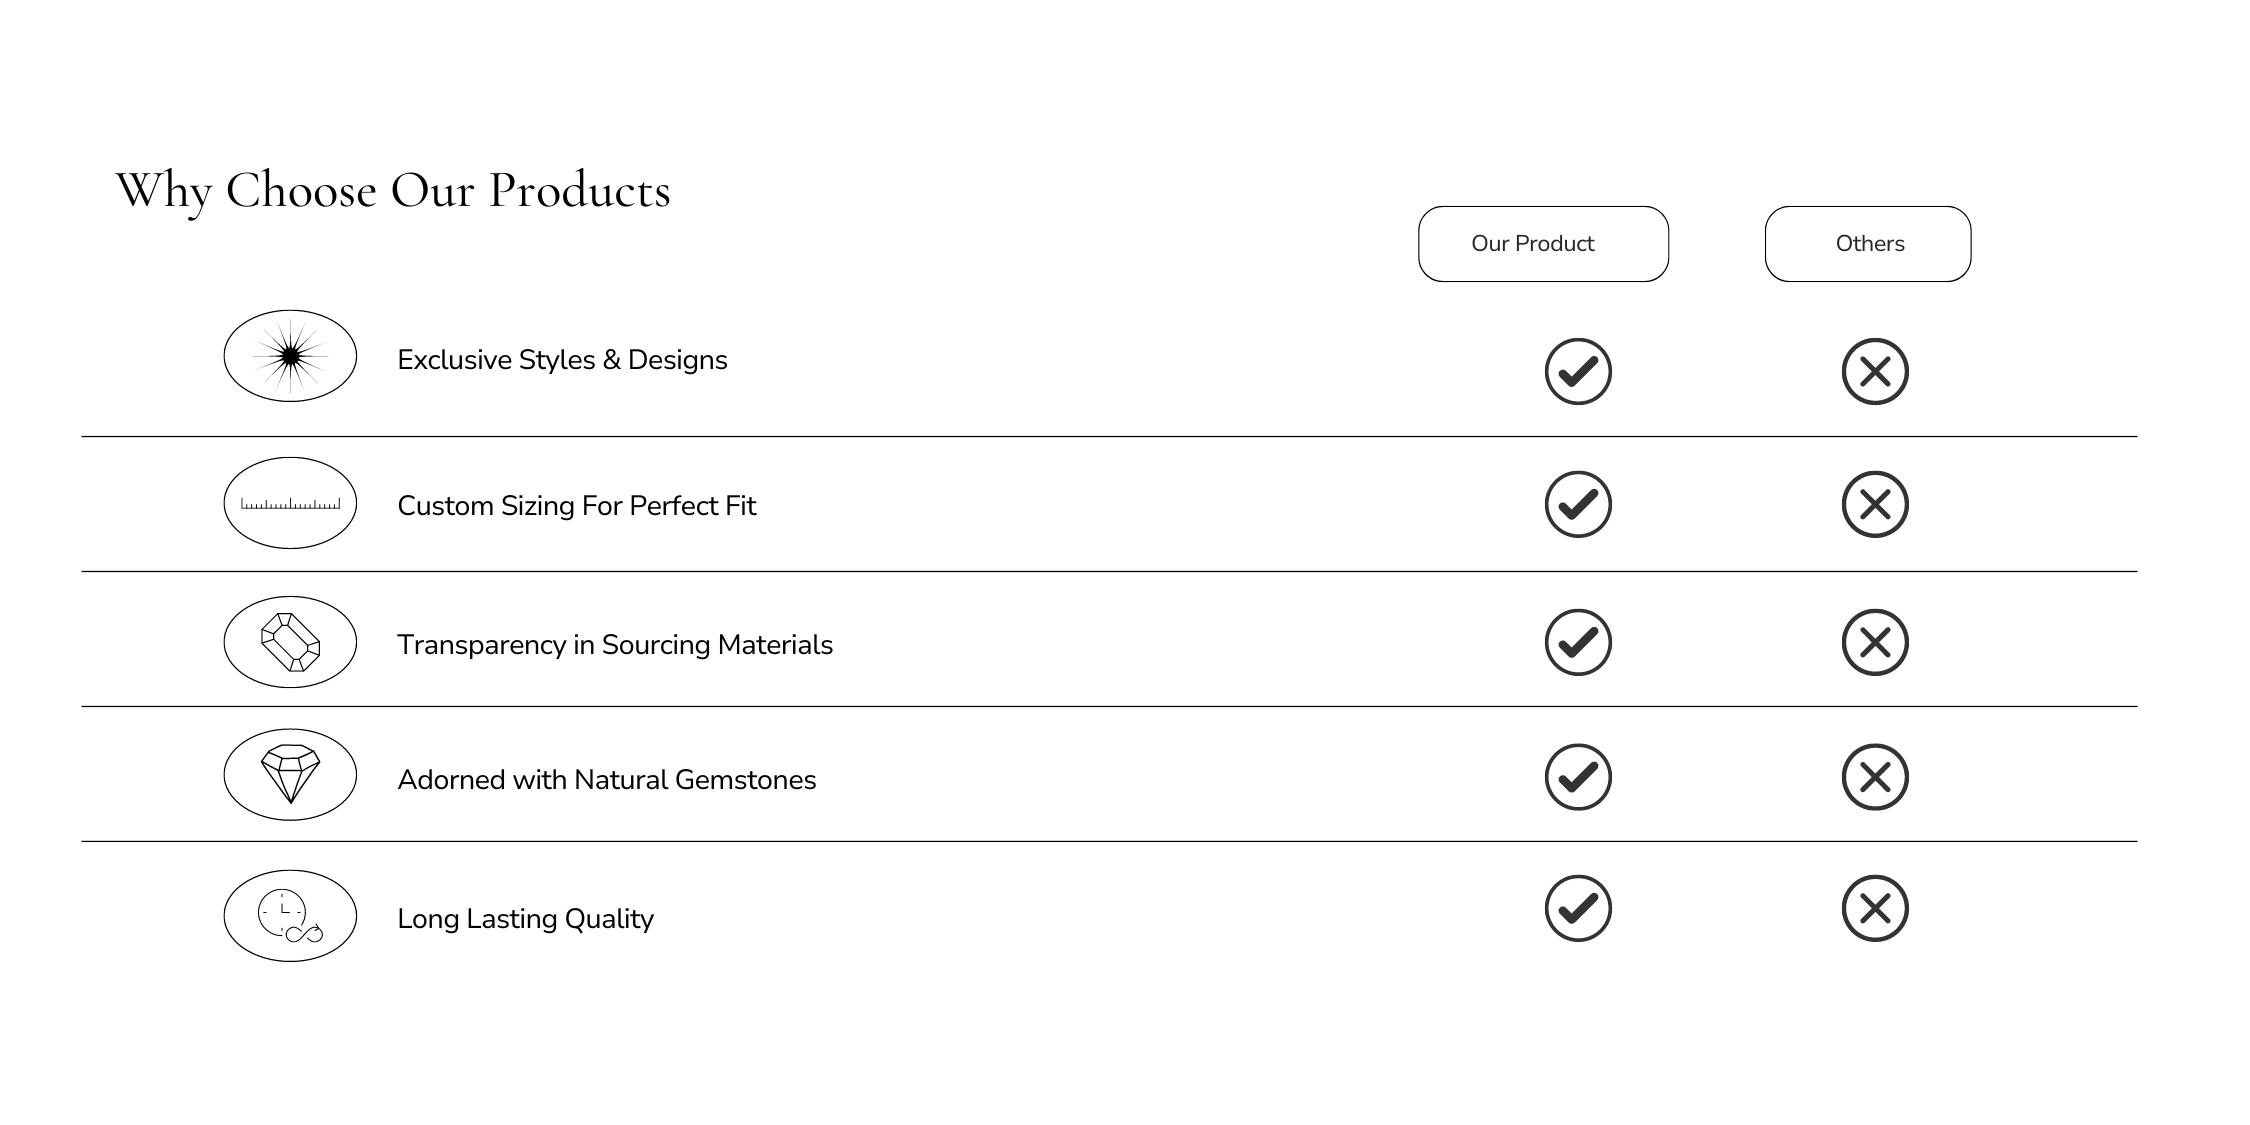The width and height of the screenshot is (2250, 1125).
Task: Click the checkmark for Adorned with Natural Gemstones
Action: 1578,777
